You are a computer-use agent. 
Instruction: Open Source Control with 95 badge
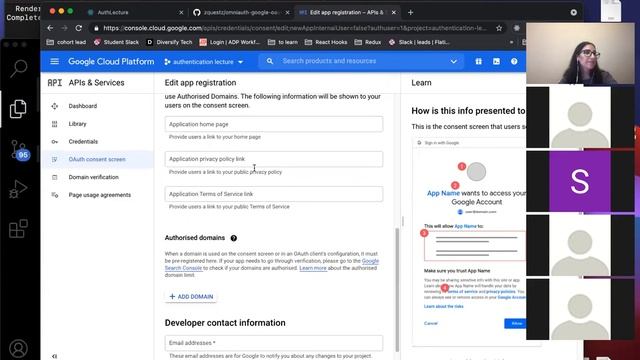19,149
